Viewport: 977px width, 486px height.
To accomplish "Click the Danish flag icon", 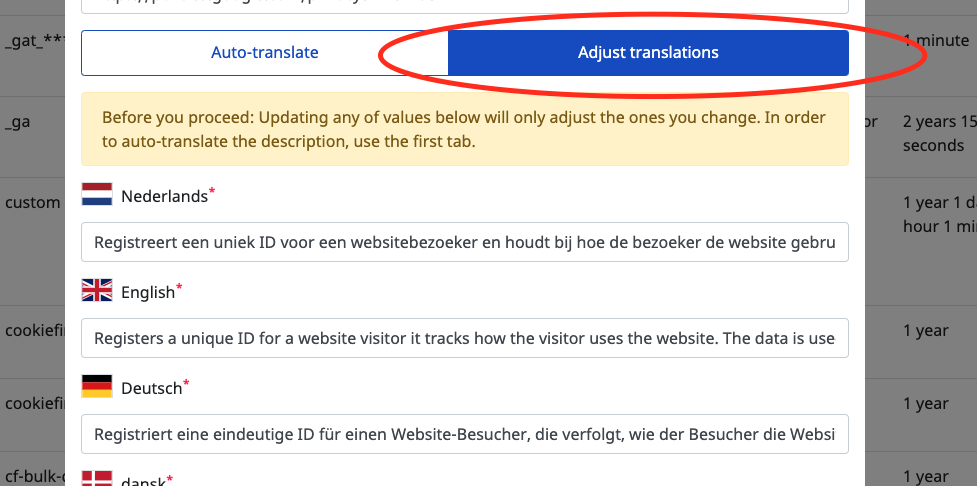I will click(97, 479).
